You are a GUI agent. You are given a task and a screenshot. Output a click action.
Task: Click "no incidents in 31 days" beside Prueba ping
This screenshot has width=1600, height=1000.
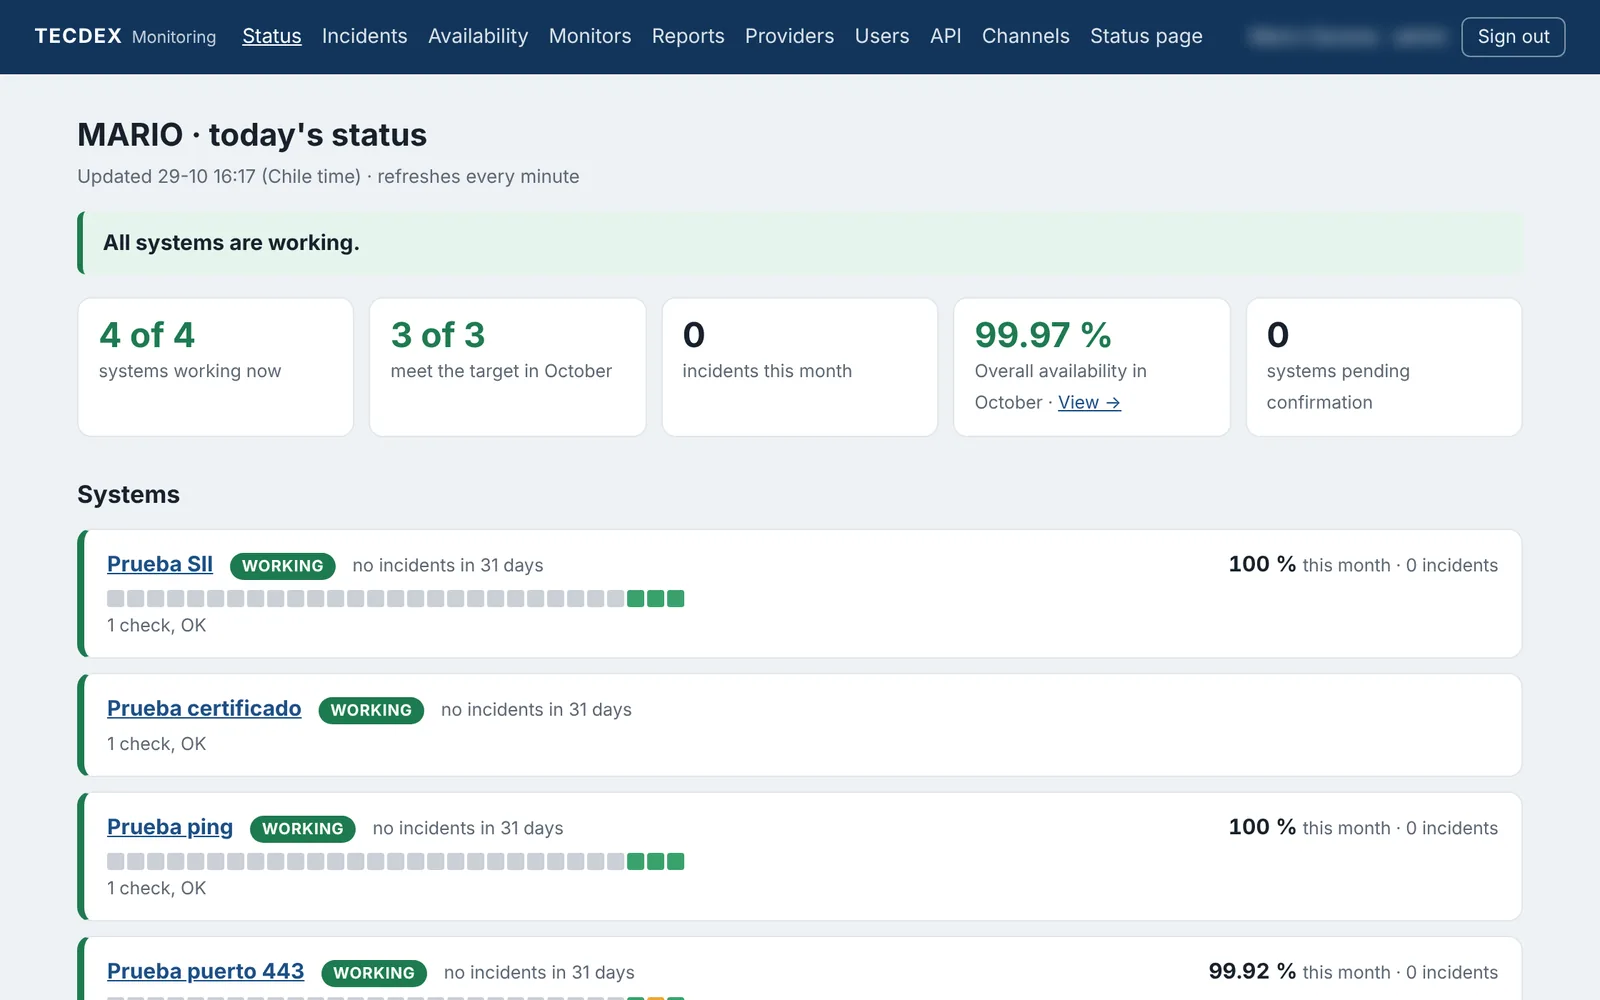tap(468, 828)
